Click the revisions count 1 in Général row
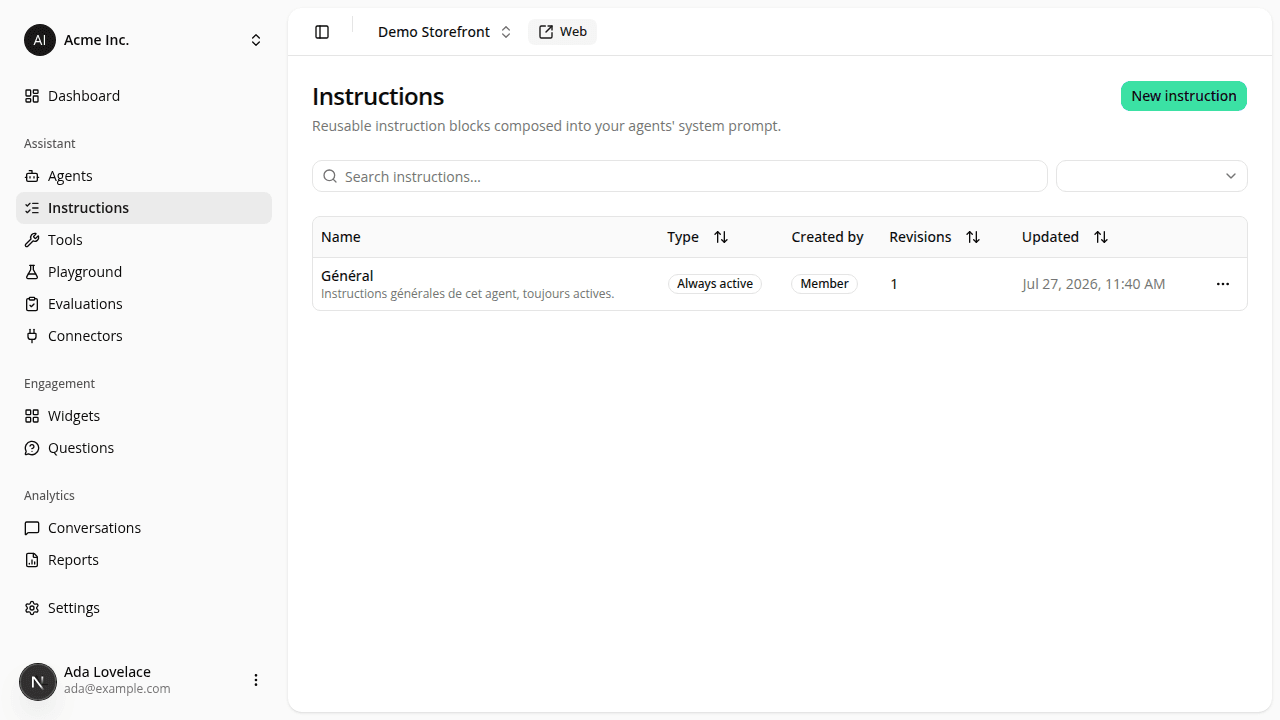Screen dimensions: 1280x720 [894, 284]
